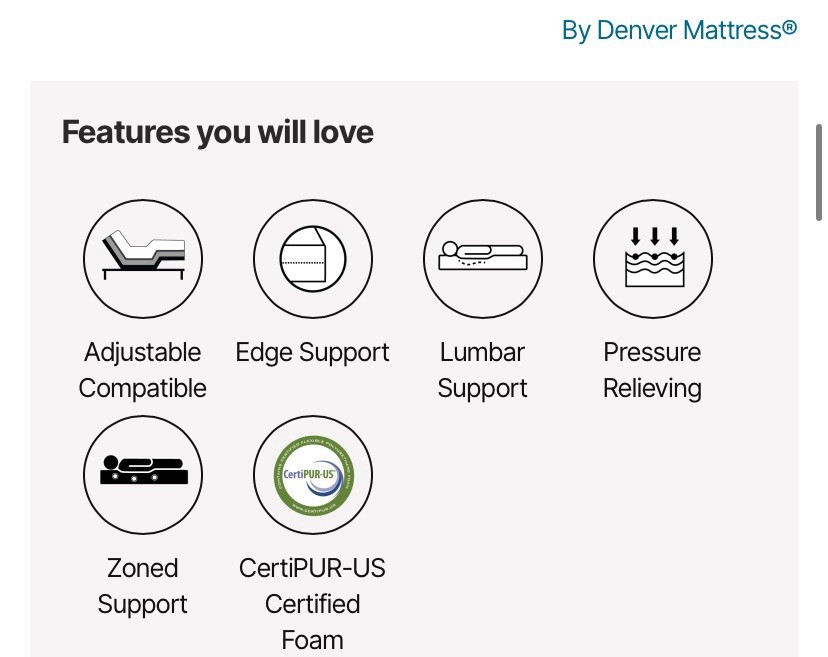The image size is (828, 657).
Task: Click the "Pressure Relieving" label text
Action: (653, 370)
